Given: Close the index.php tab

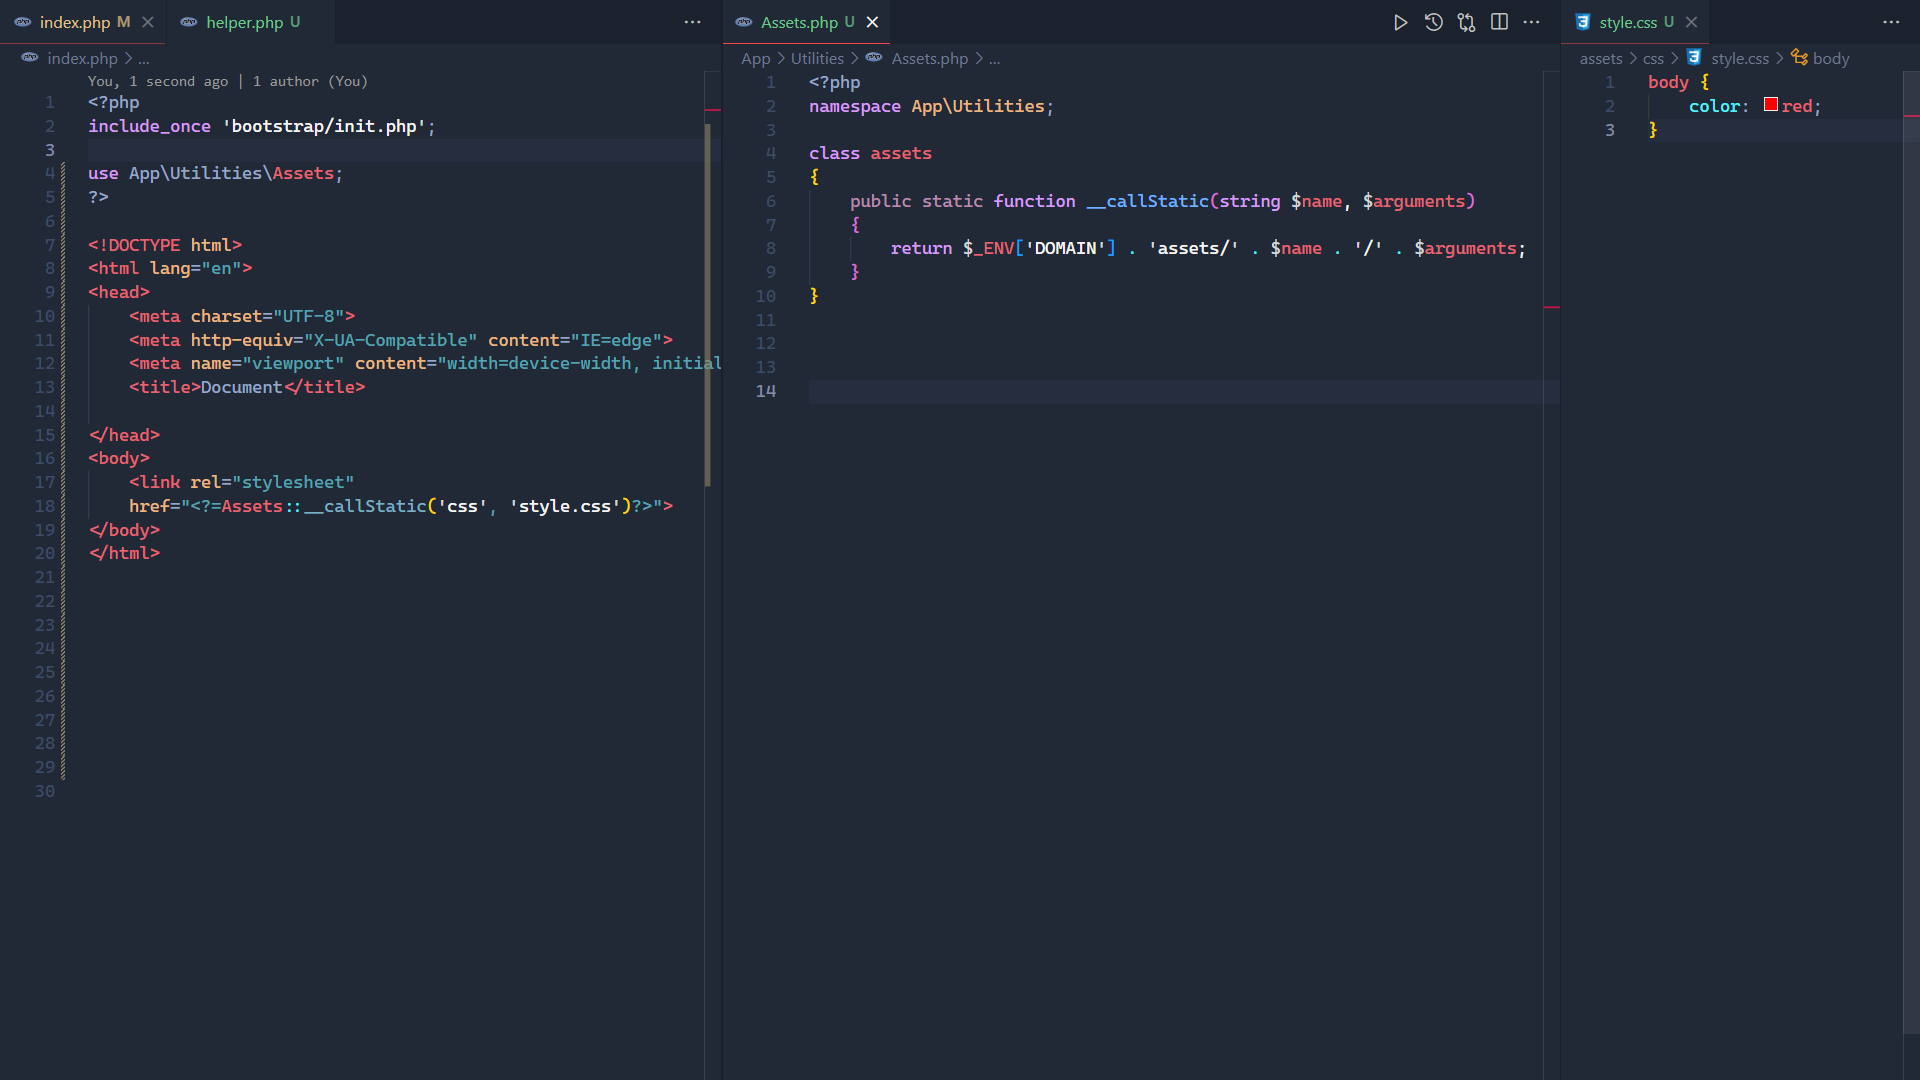Looking at the screenshot, I should click(148, 22).
